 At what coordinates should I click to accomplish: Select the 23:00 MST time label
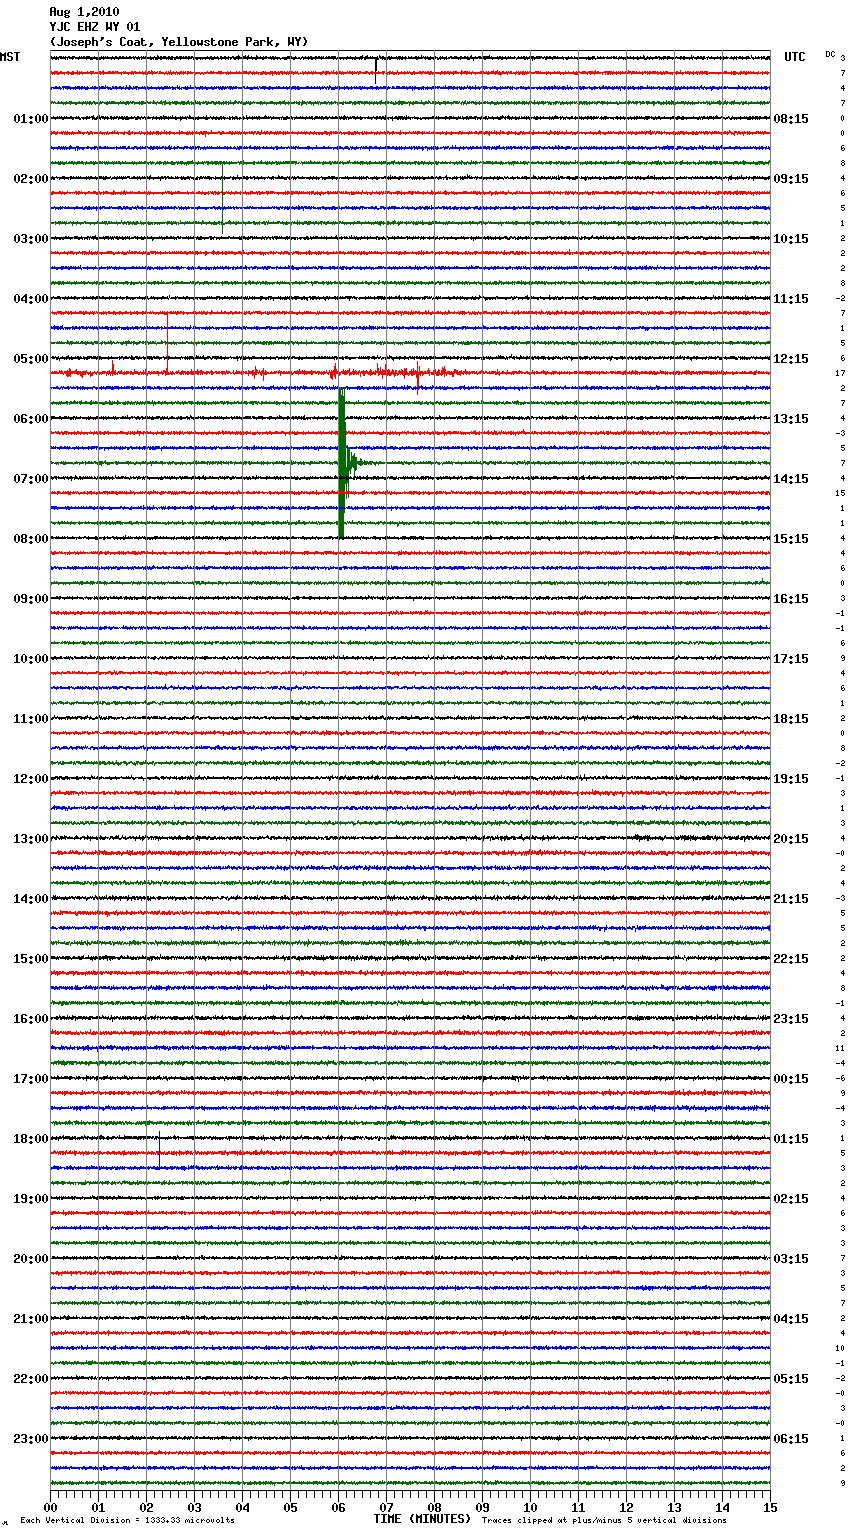coord(31,1439)
